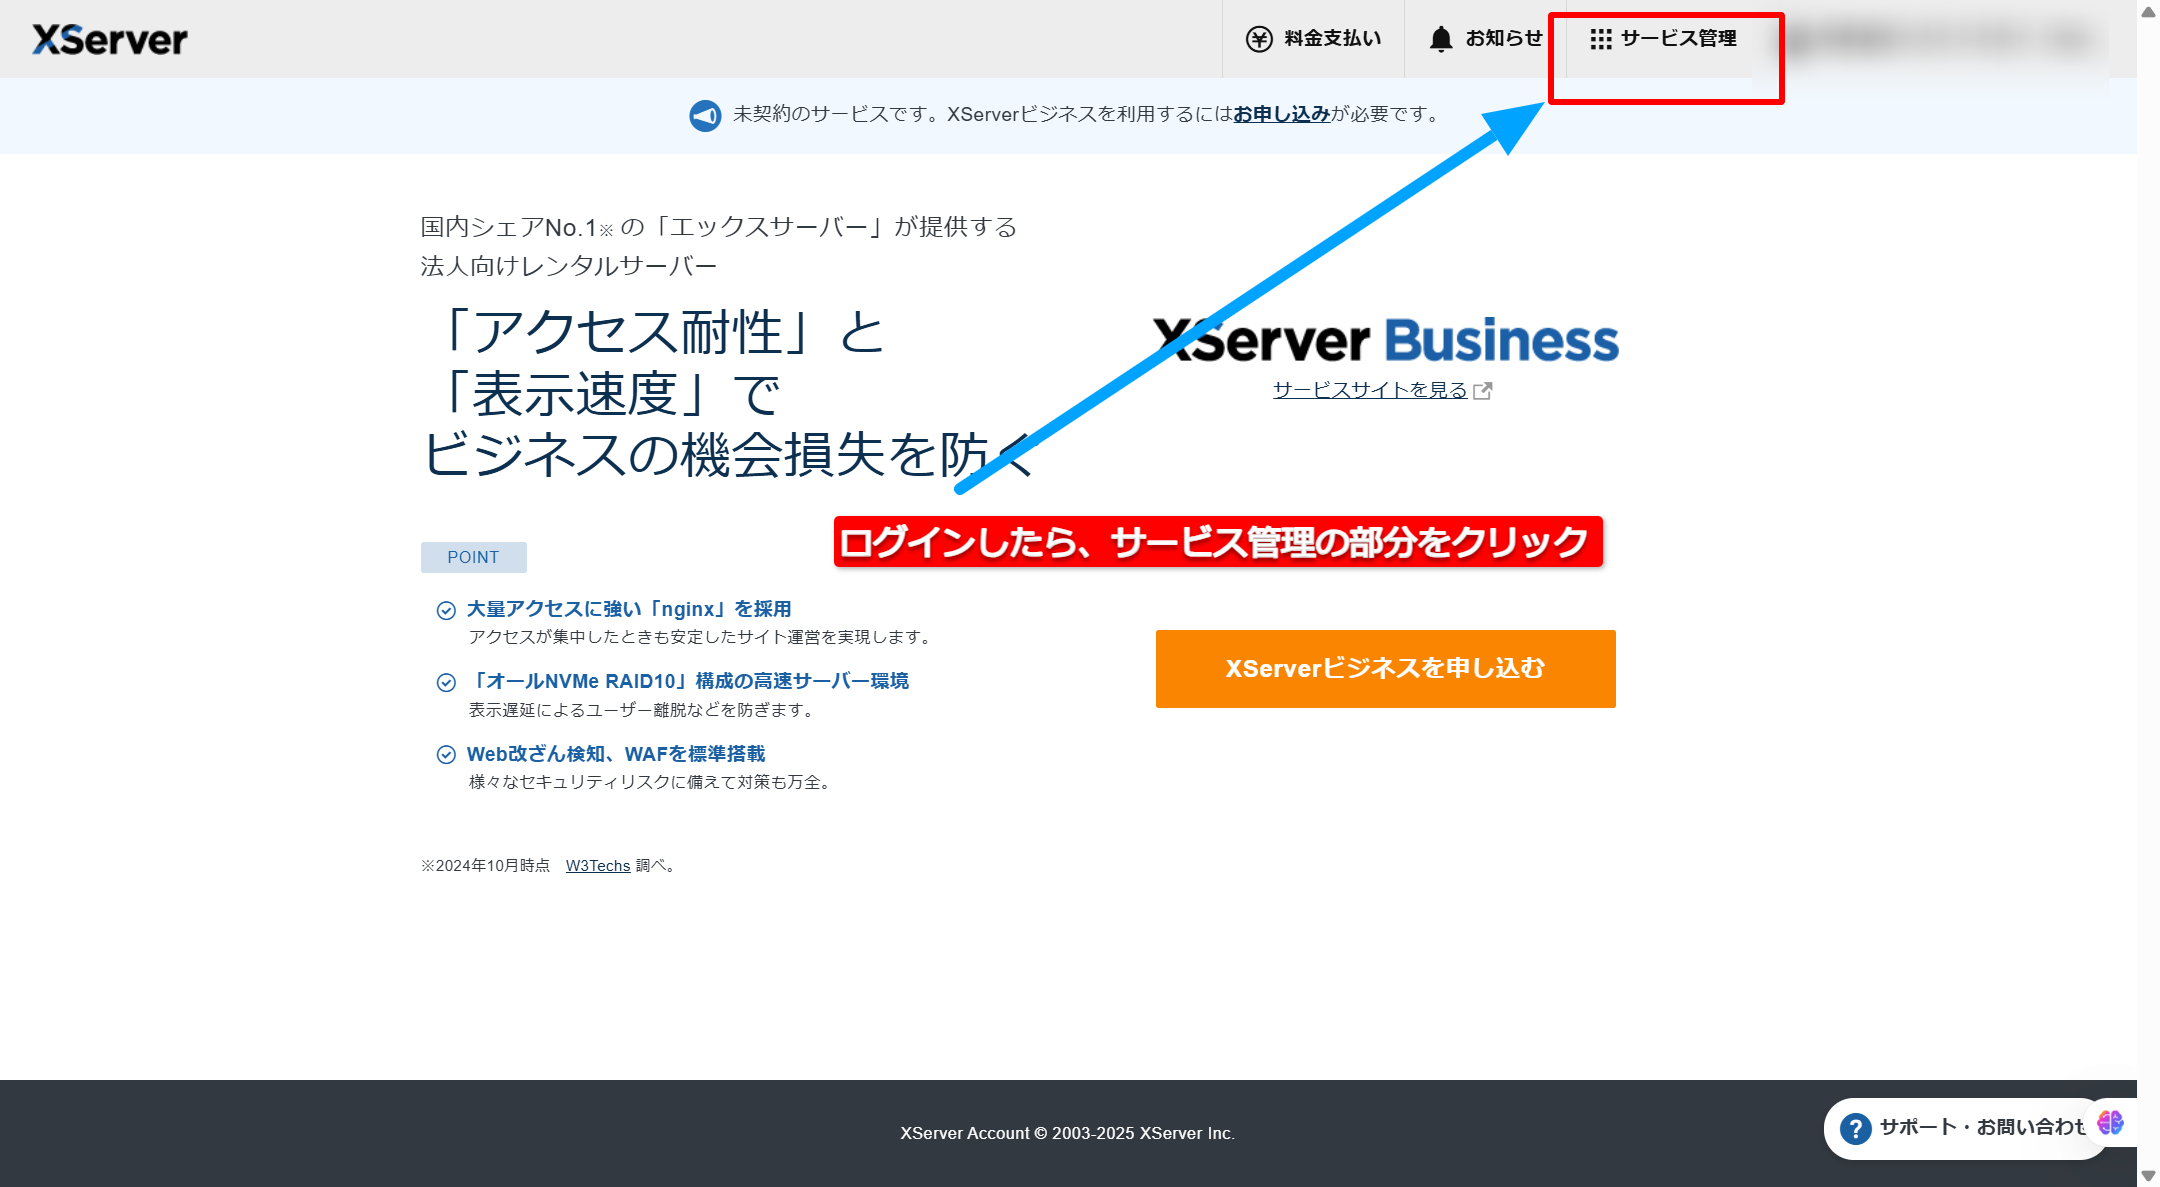Click checkmark icon beside nginx point
2160x1187 pixels.
tap(446, 610)
